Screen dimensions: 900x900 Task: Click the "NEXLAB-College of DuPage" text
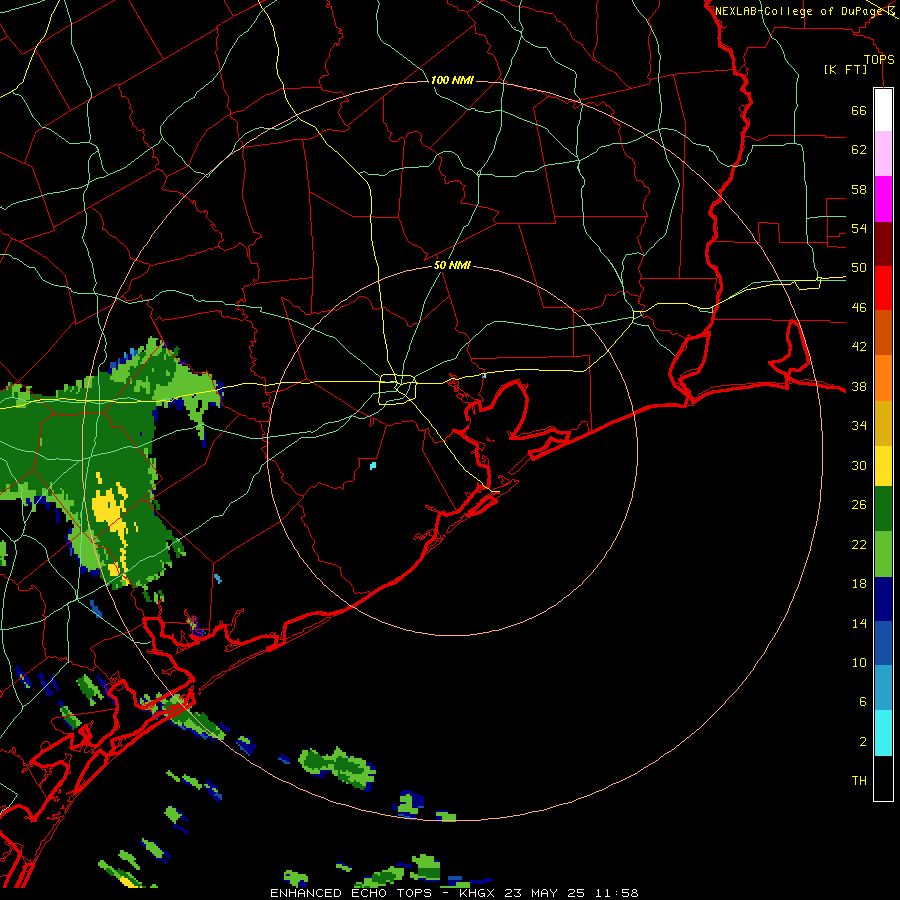click(800, 11)
